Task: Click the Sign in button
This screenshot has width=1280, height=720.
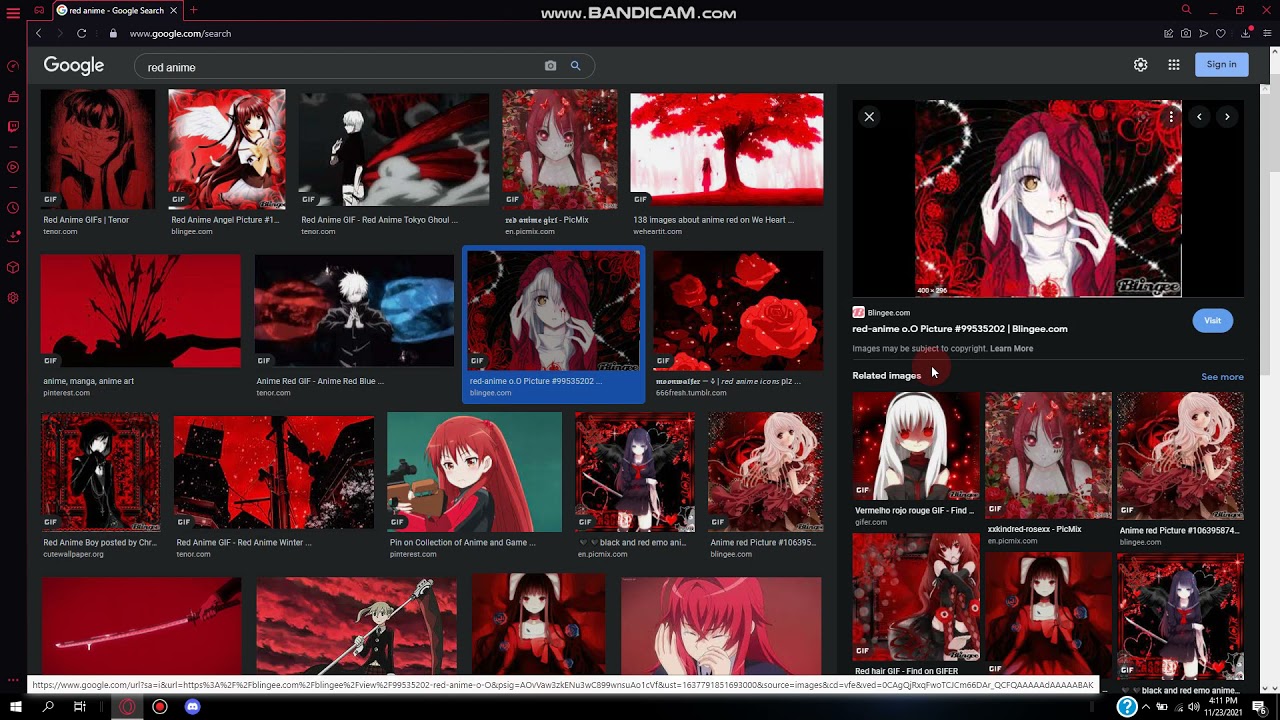Action: (1221, 64)
